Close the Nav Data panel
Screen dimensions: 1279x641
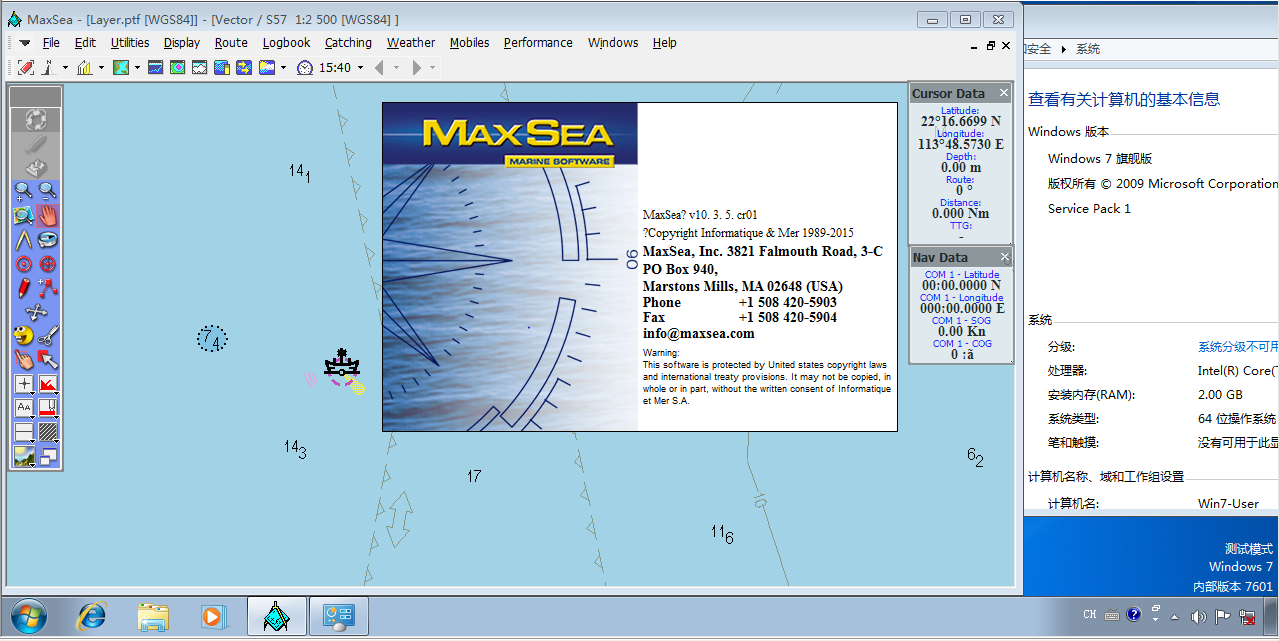click(x=1004, y=257)
